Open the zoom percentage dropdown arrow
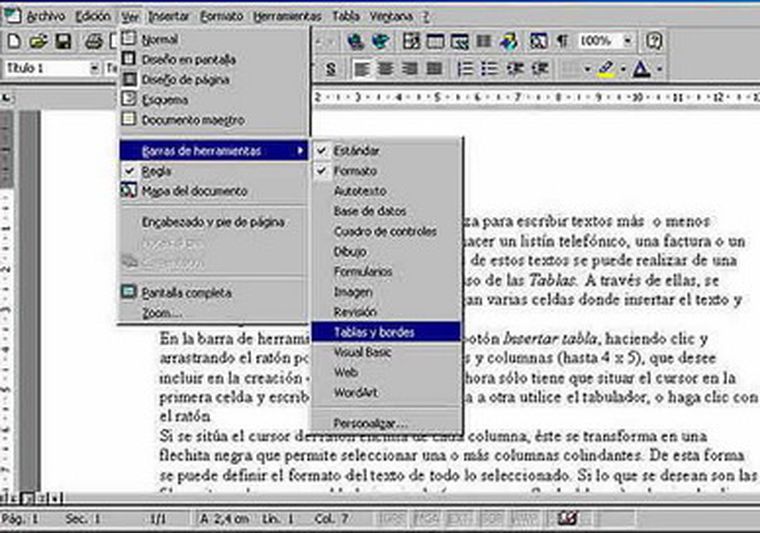The height and width of the screenshot is (533, 760). 628,41
